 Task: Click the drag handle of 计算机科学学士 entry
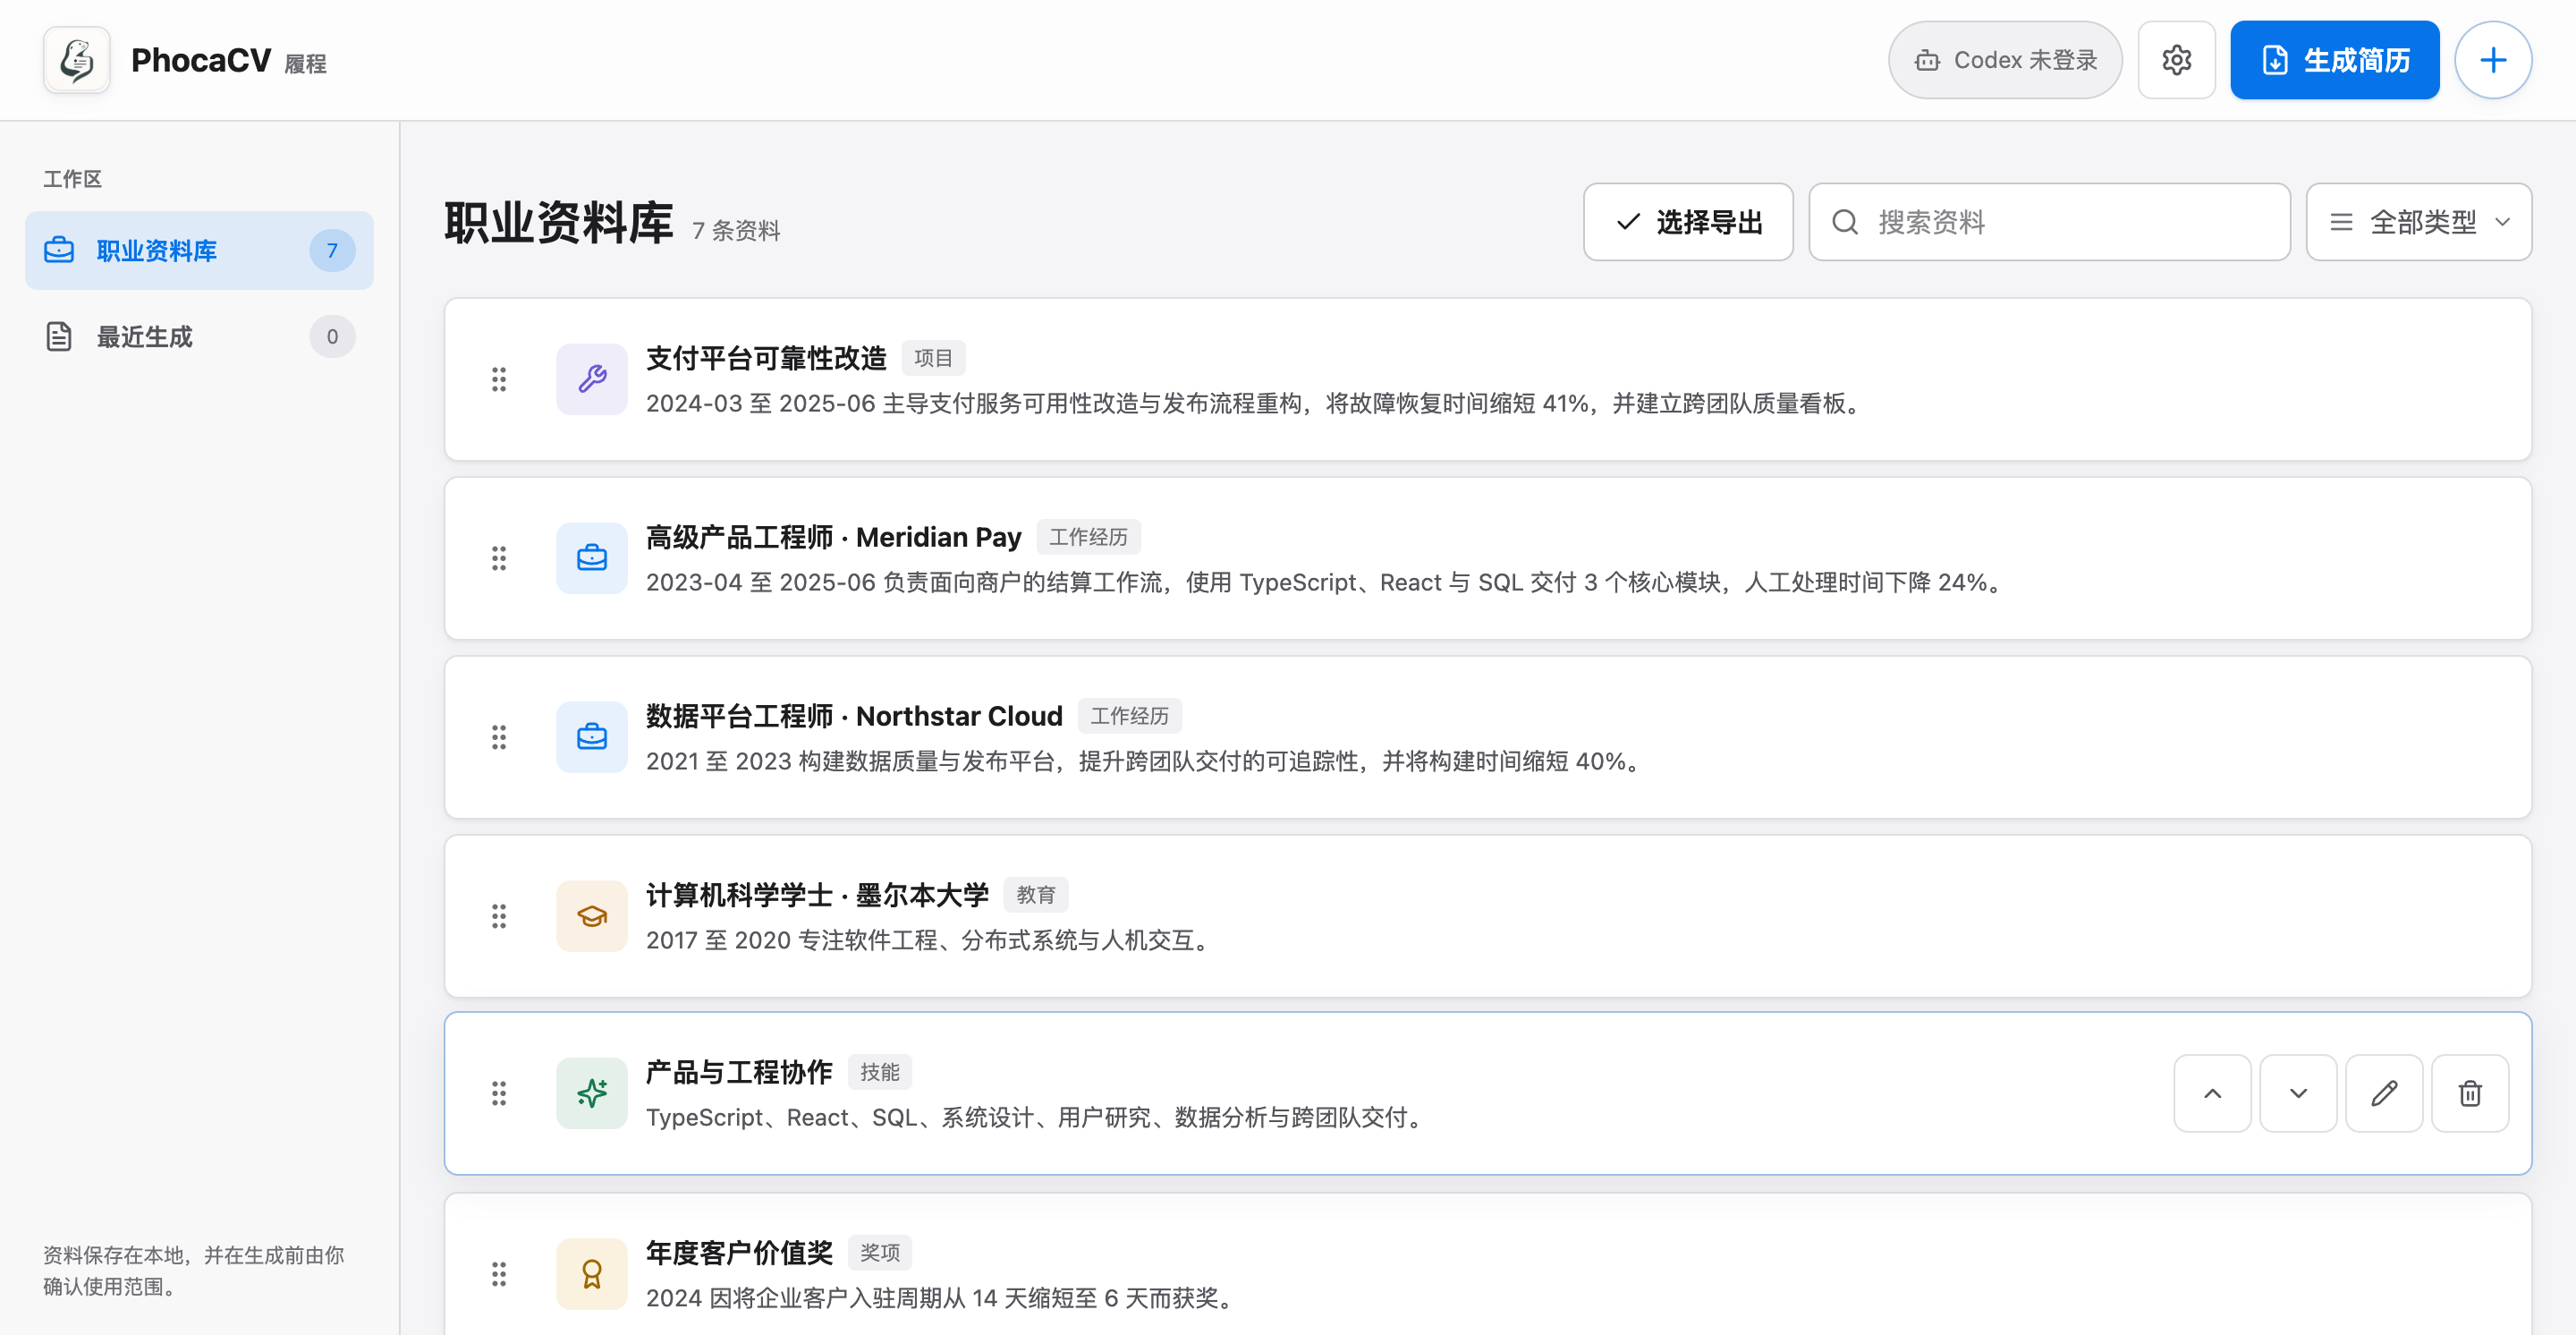(x=499, y=916)
